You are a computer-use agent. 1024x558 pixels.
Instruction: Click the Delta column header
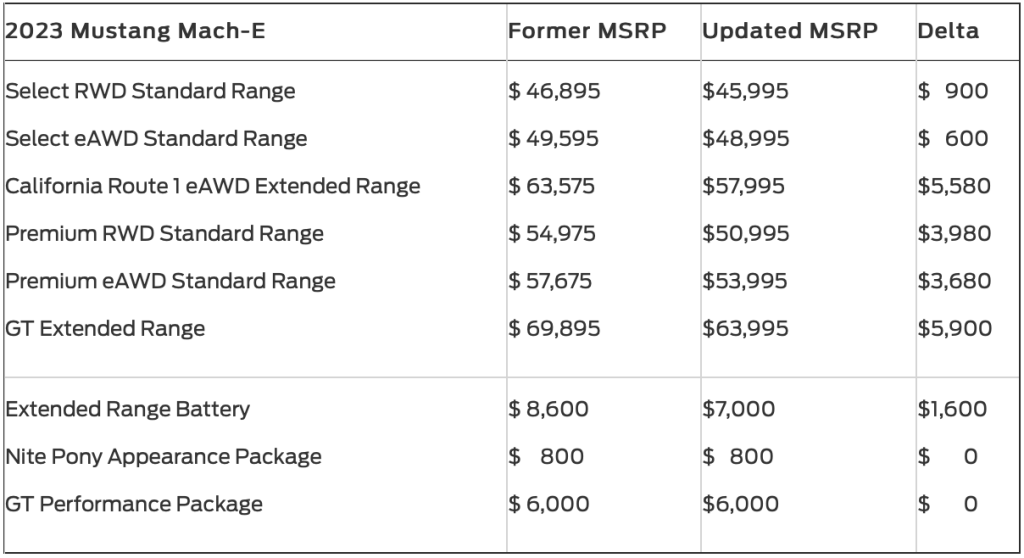948,31
